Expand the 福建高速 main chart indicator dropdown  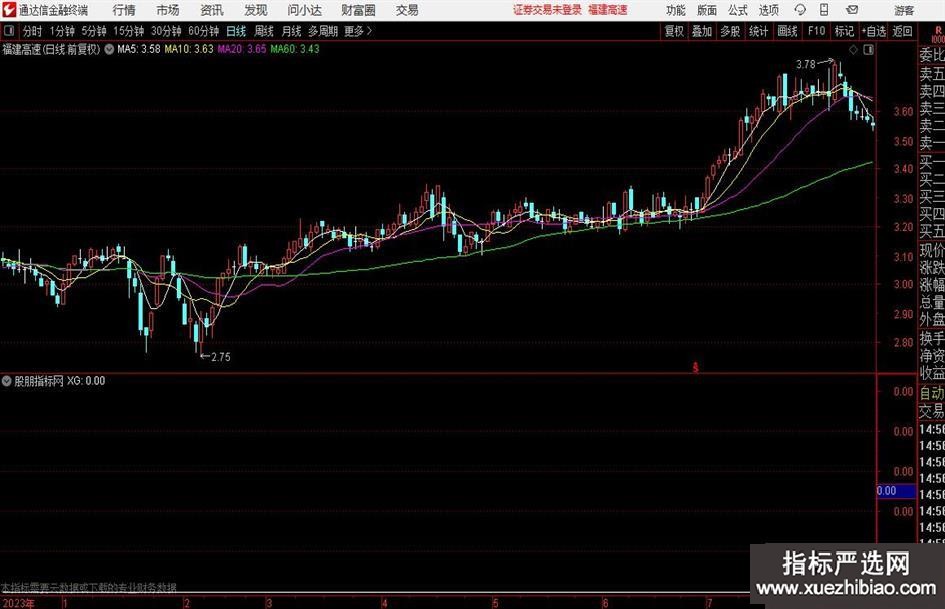tap(109, 49)
